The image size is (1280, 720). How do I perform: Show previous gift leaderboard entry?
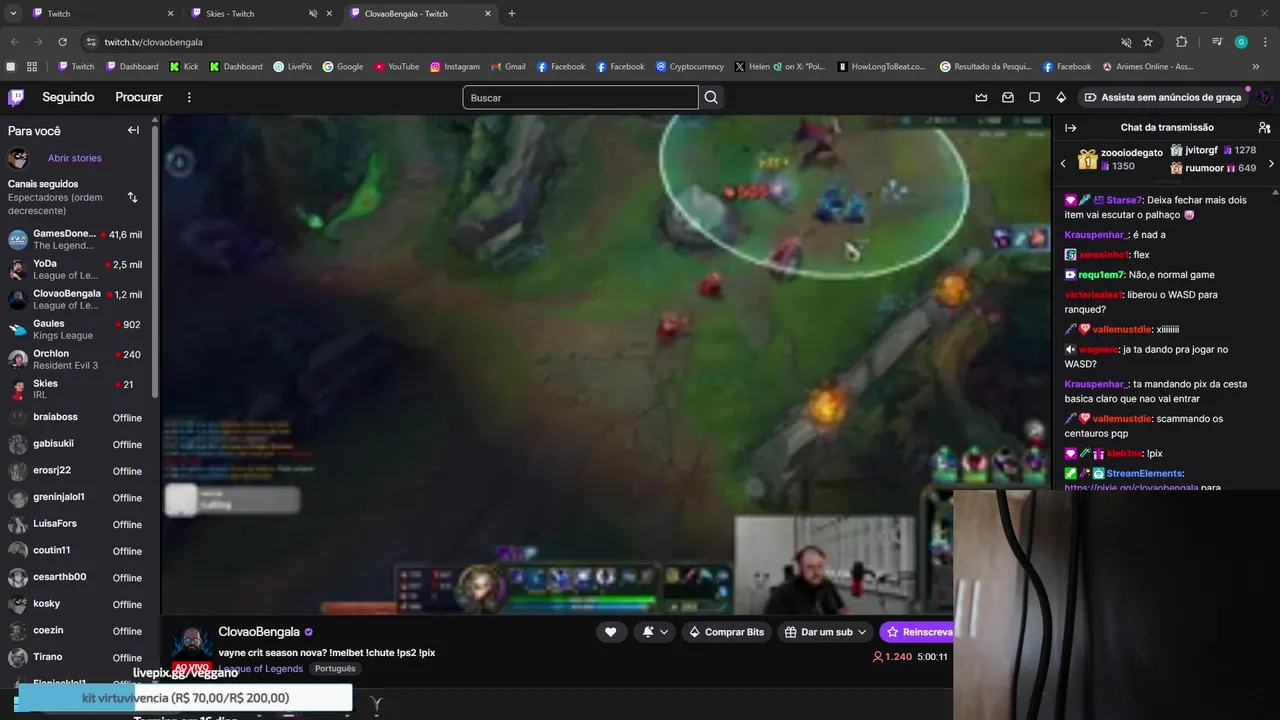(x=1063, y=163)
